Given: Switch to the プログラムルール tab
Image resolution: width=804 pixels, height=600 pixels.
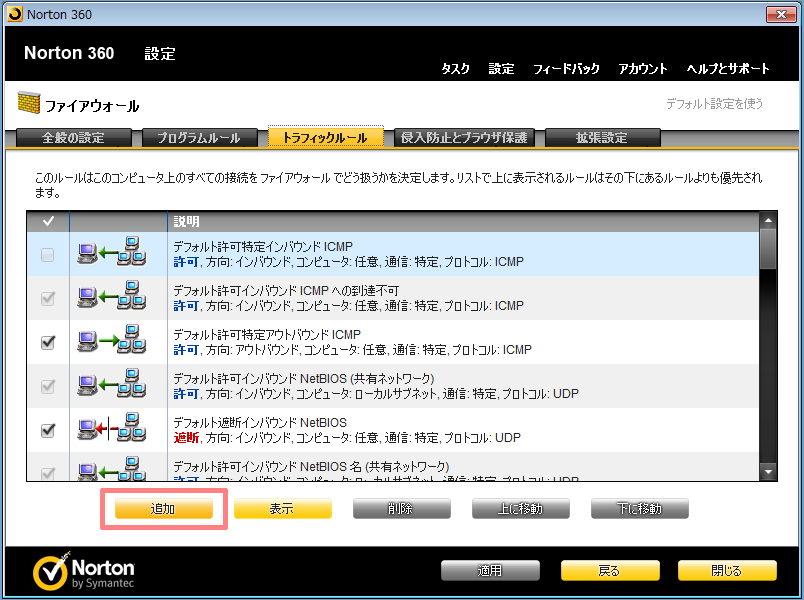Looking at the screenshot, I should 196,138.
